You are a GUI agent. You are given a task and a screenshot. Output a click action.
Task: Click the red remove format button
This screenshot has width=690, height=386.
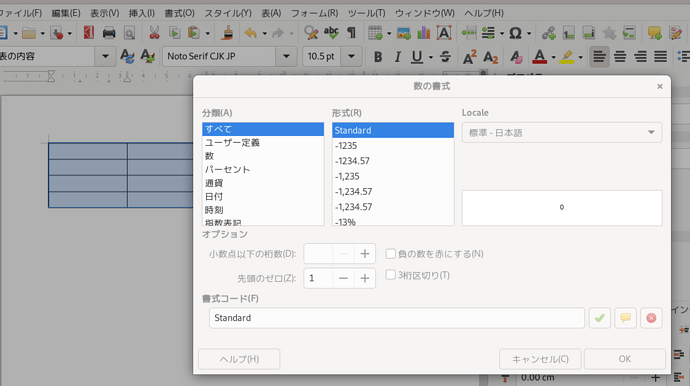[x=651, y=318]
